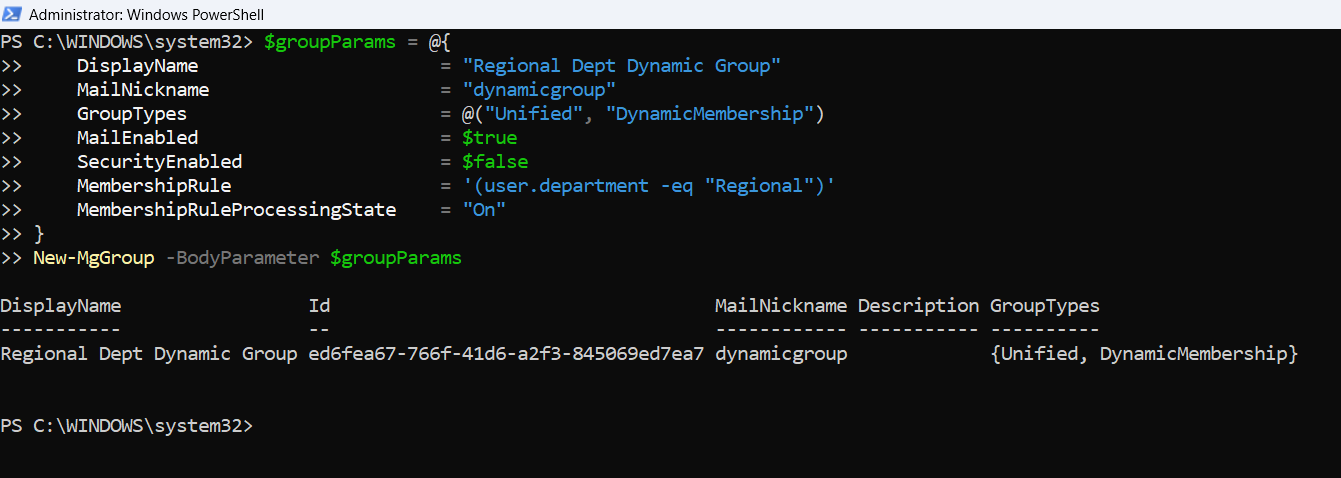Click the MembershipRuleProcessingState key name
Image resolution: width=1341 pixels, height=478 pixels.
236,210
